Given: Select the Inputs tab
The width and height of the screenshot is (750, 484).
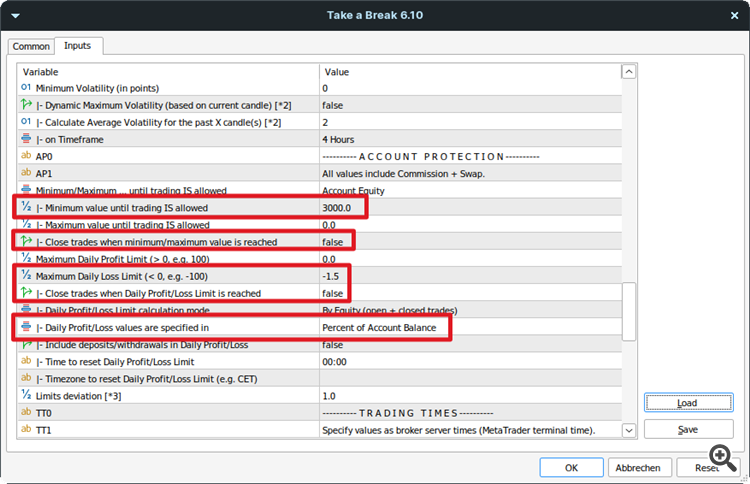Looking at the screenshot, I should point(78,46).
